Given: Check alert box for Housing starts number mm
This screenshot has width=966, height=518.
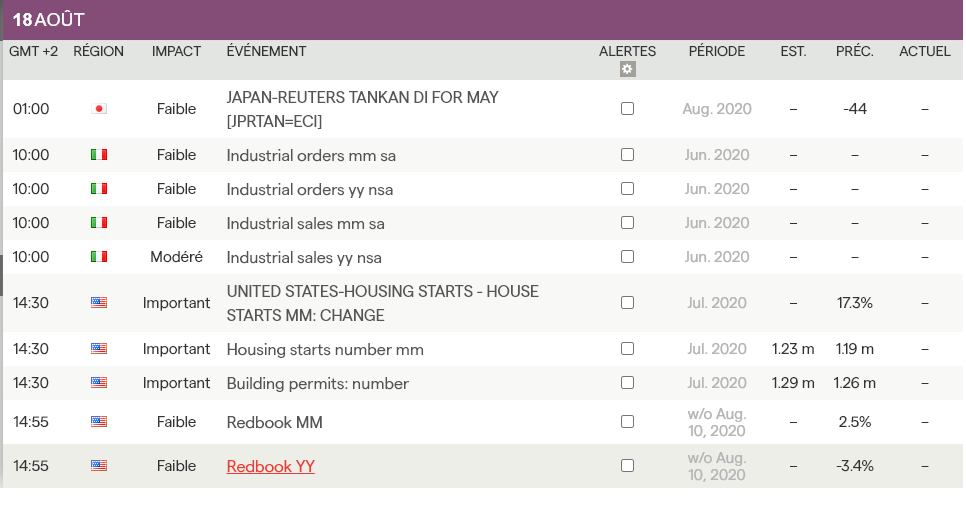Looking at the screenshot, I should pyautogui.click(x=627, y=349).
